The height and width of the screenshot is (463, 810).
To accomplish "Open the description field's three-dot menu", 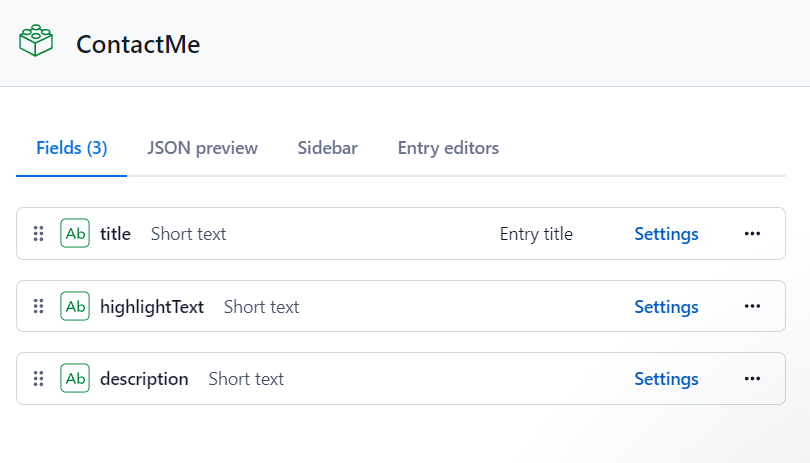I will 752,378.
